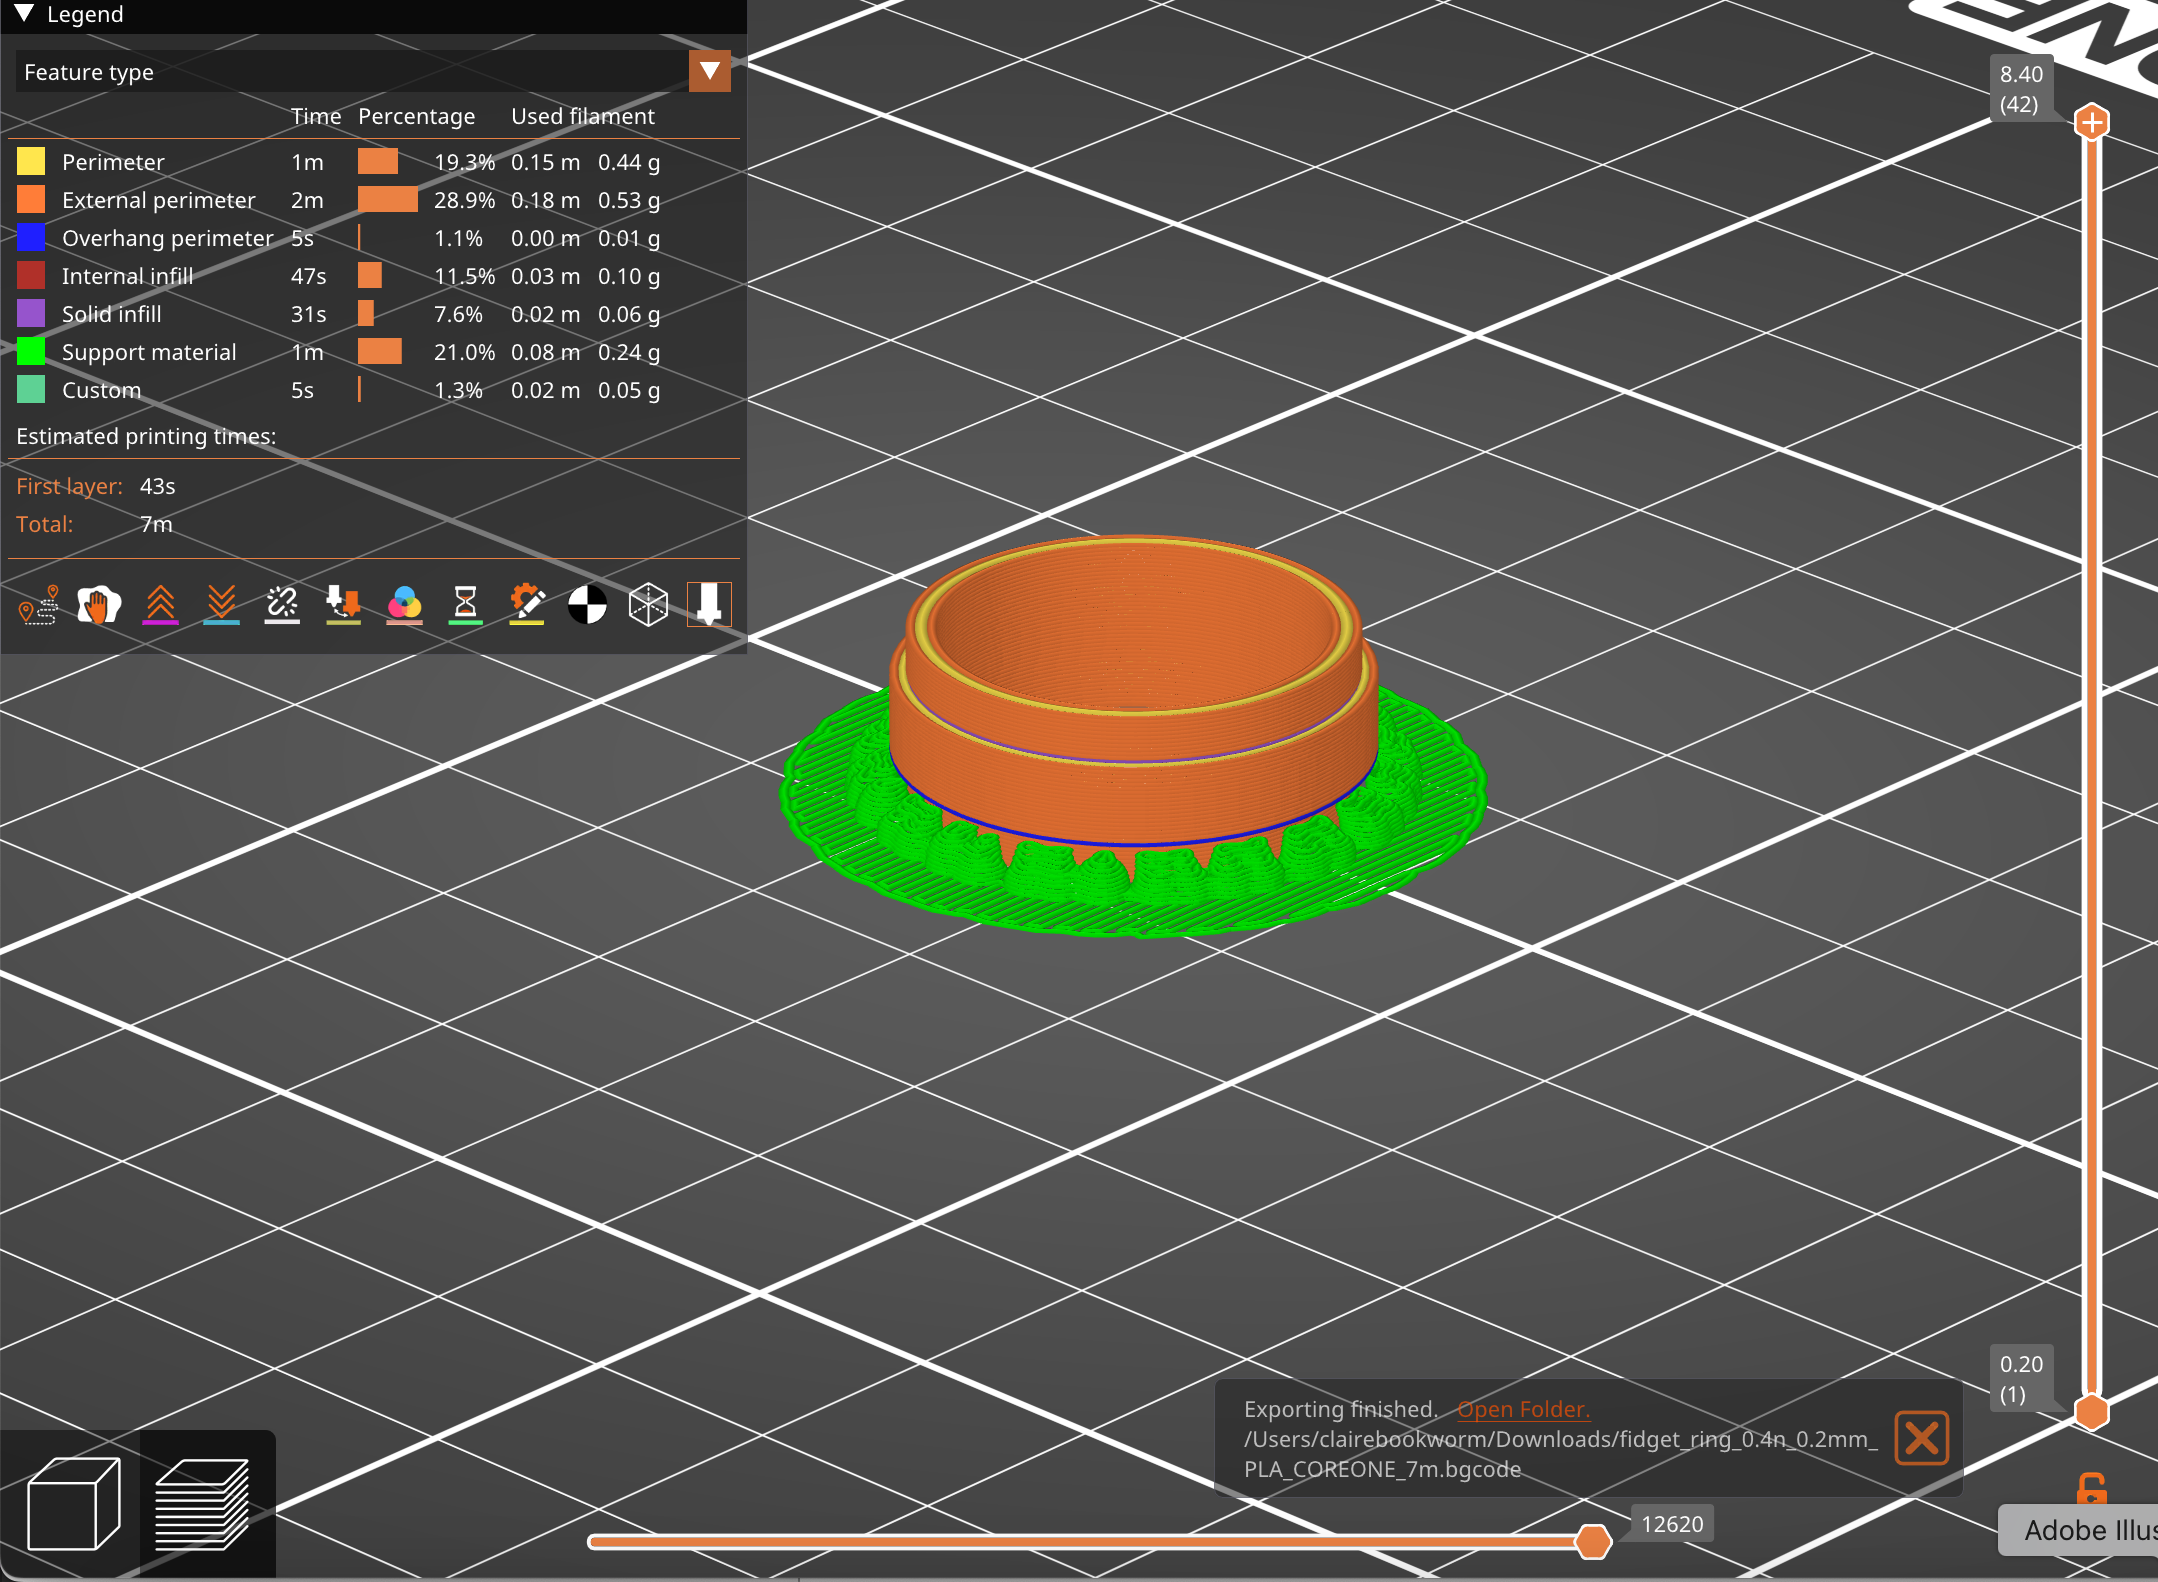Toggle center of mass indicator
The height and width of the screenshot is (1582, 2158).
pyautogui.click(x=588, y=605)
